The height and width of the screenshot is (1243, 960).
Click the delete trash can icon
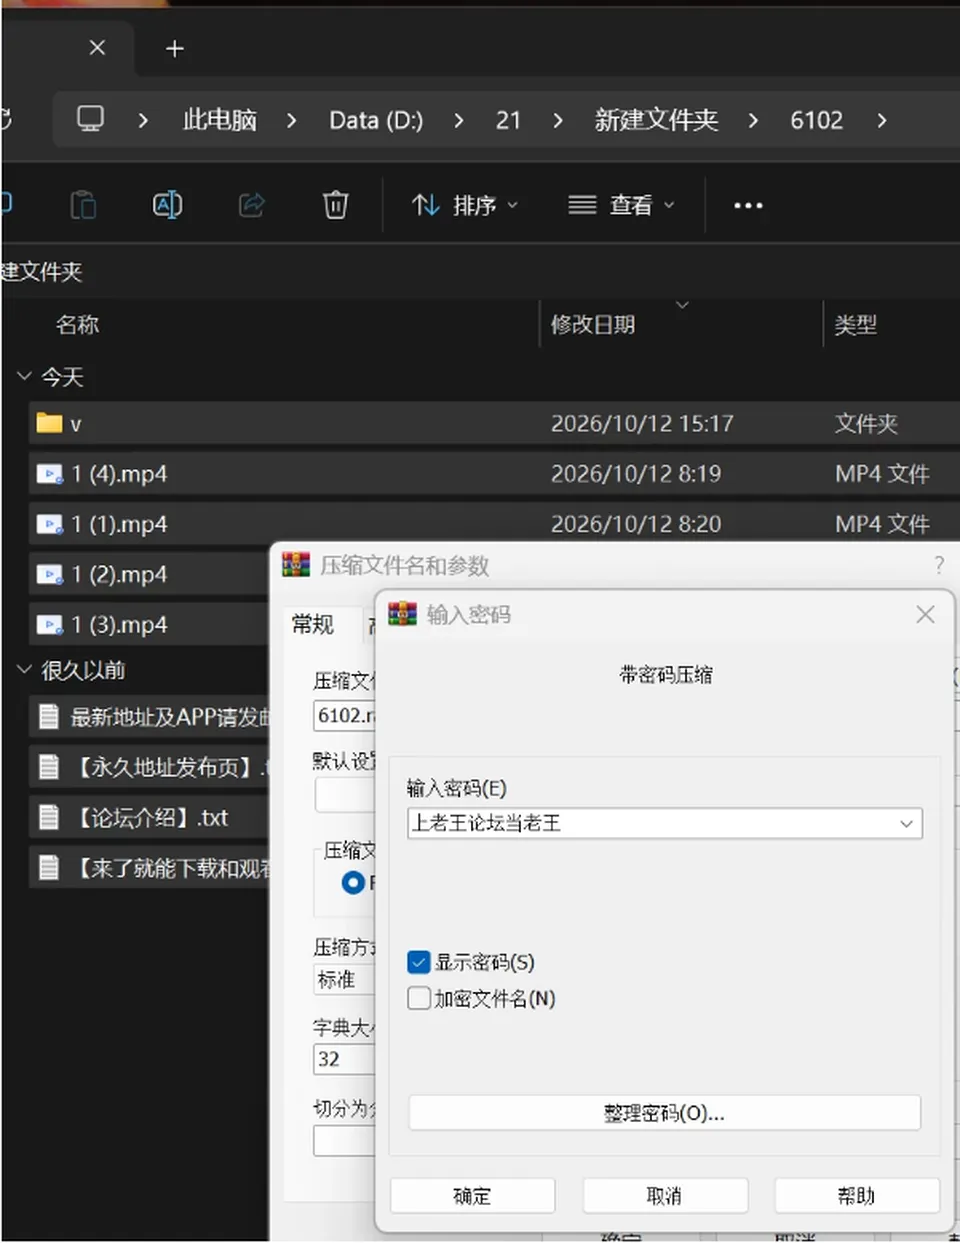(x=335, y=205)
